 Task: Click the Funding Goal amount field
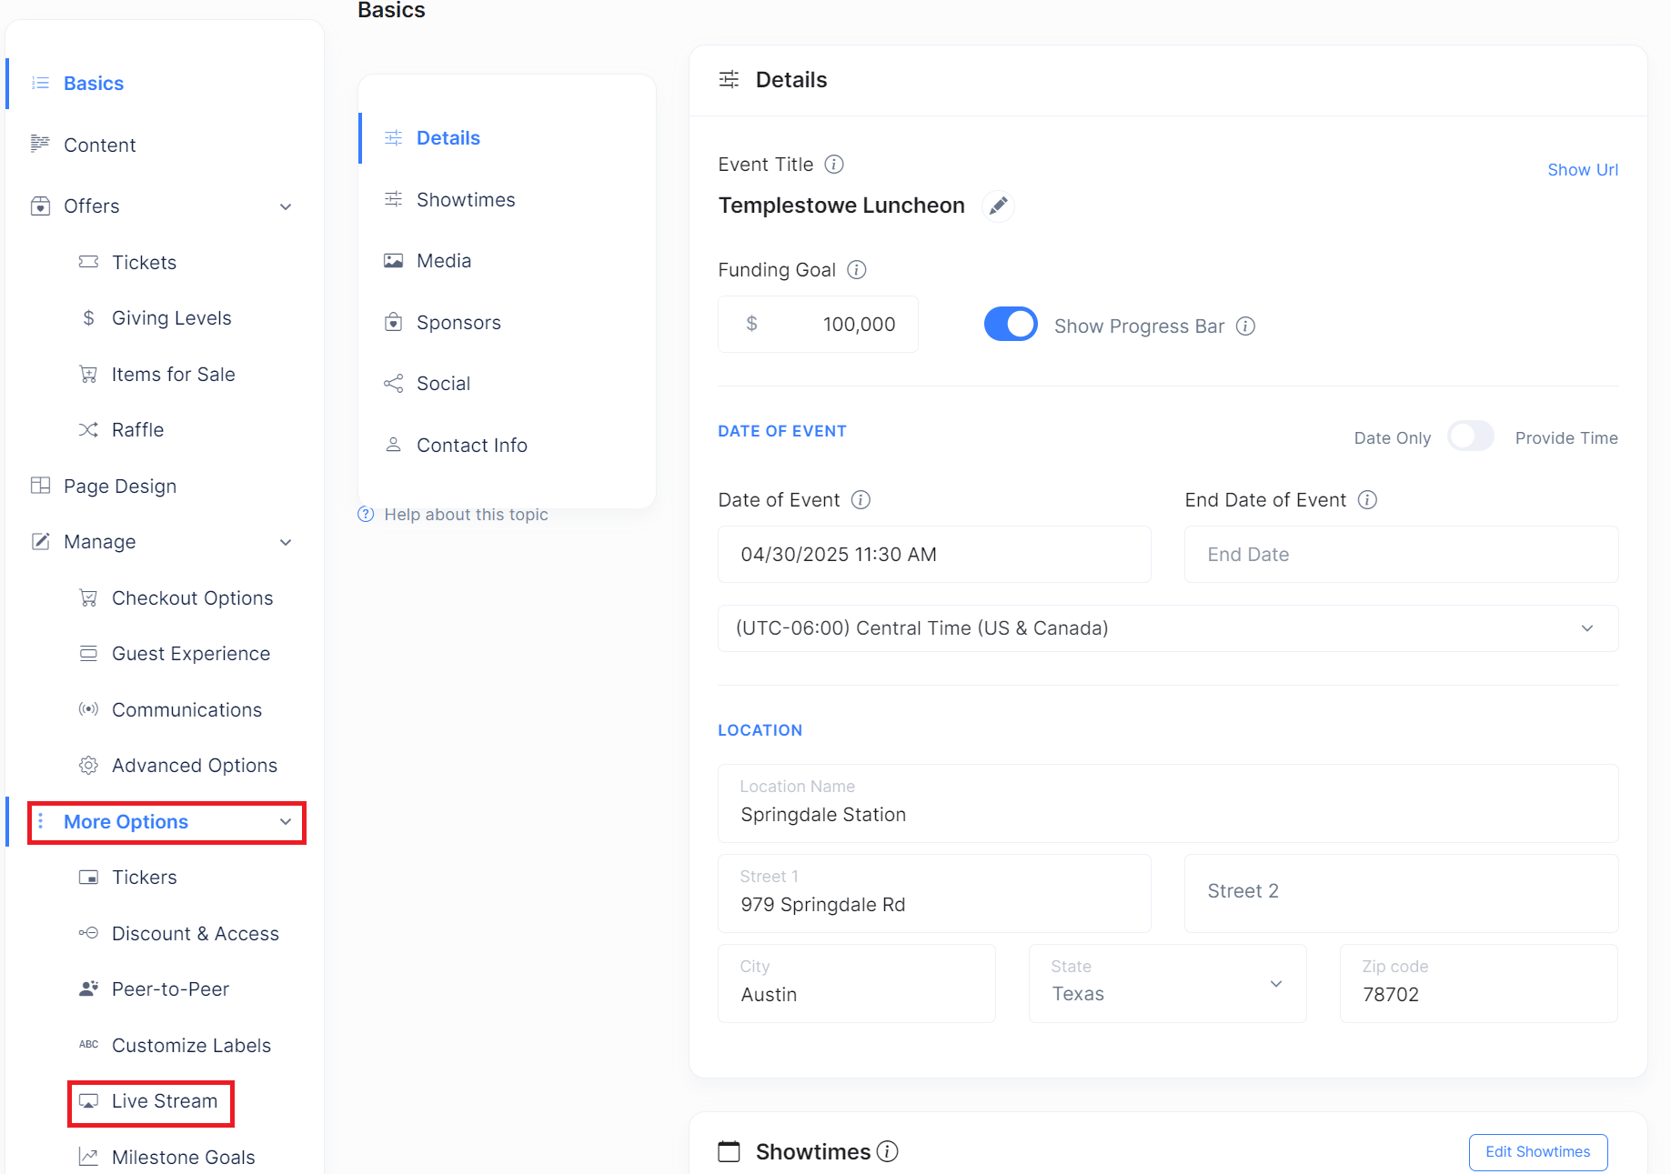(x=818, y=324)
